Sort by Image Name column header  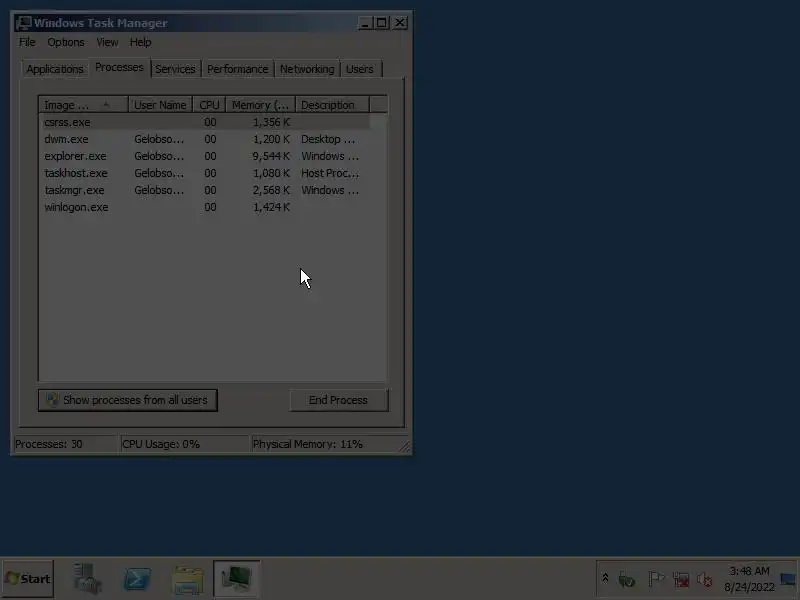click(x=83, y=105)
